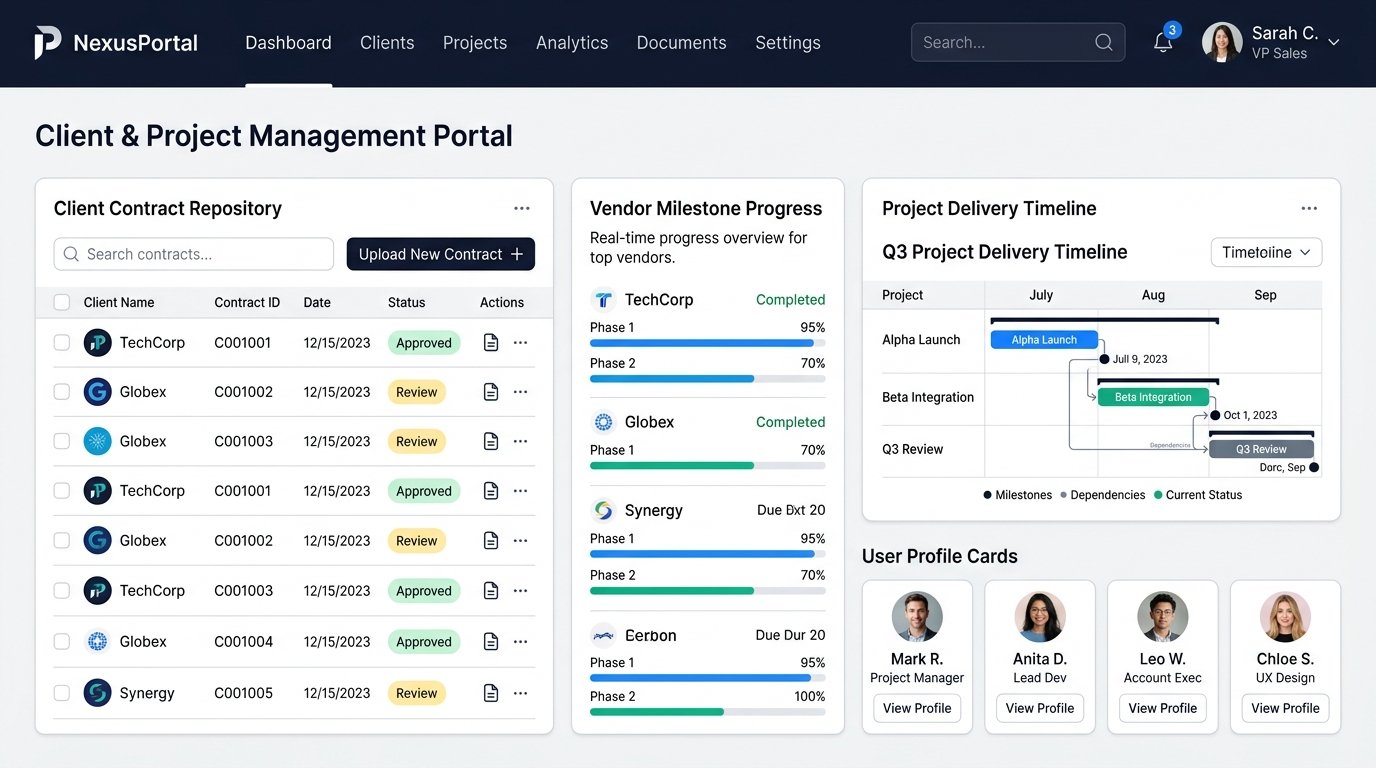The width and height of the screenshot is (1376, 768).
Task: Click Sarah C.'s avatar photo
Action: point(1222,43)
